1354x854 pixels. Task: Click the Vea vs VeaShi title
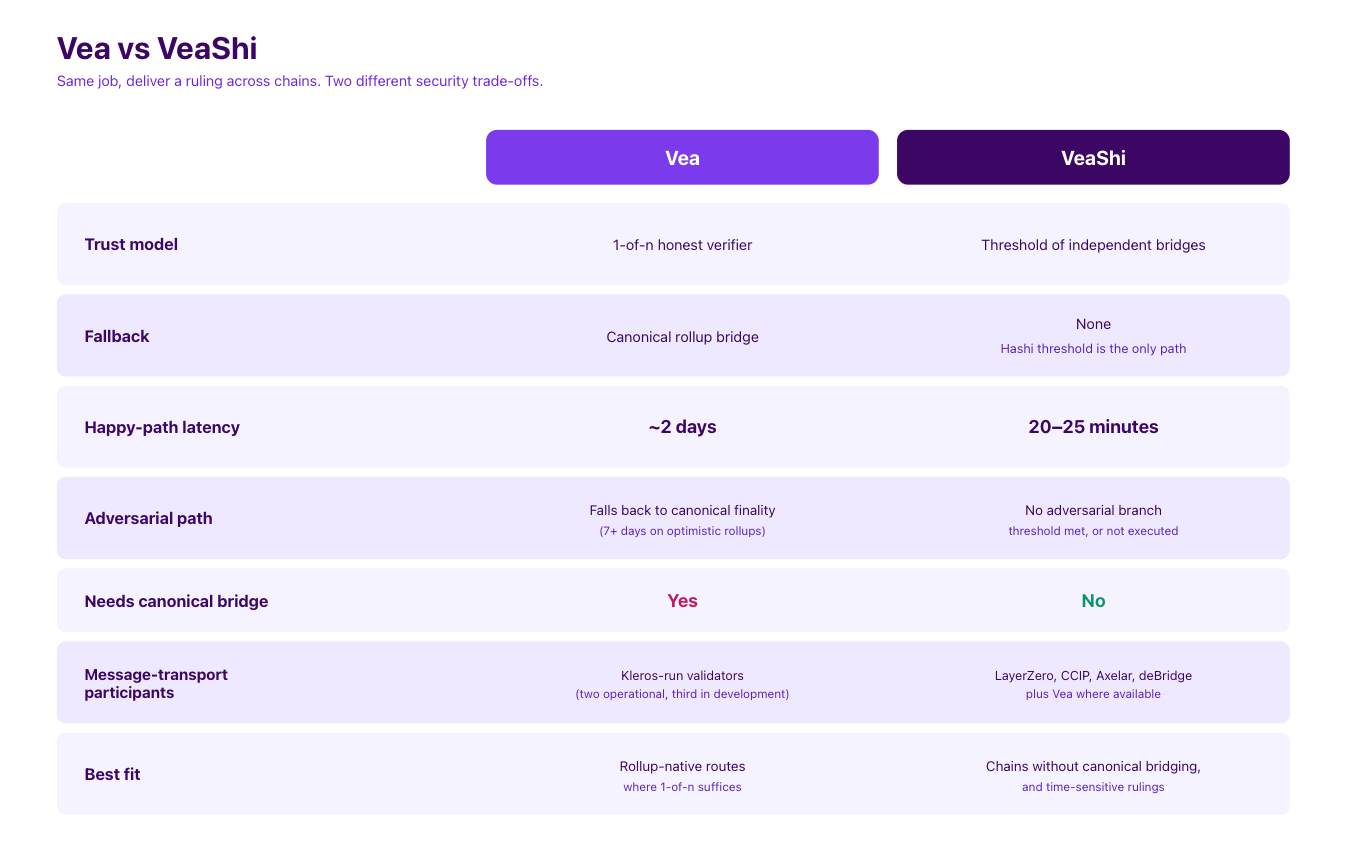pos(157,48)
